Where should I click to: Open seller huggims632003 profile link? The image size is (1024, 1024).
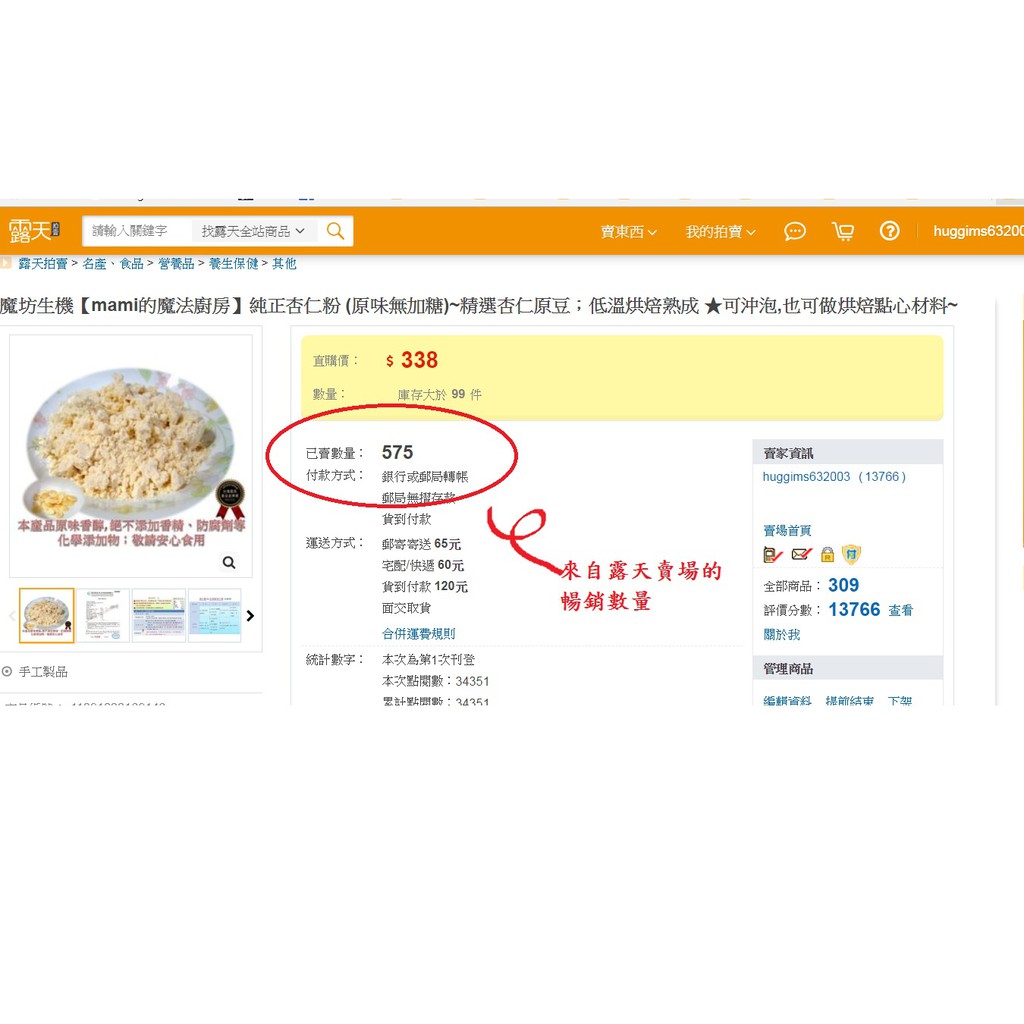pyautogui.click(x=807, y=477)
